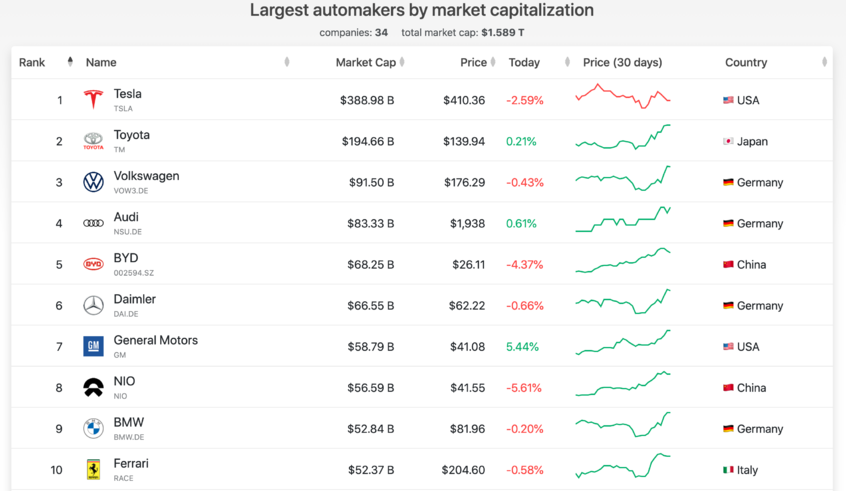Click the General Motors GM logo

(93, 347)
